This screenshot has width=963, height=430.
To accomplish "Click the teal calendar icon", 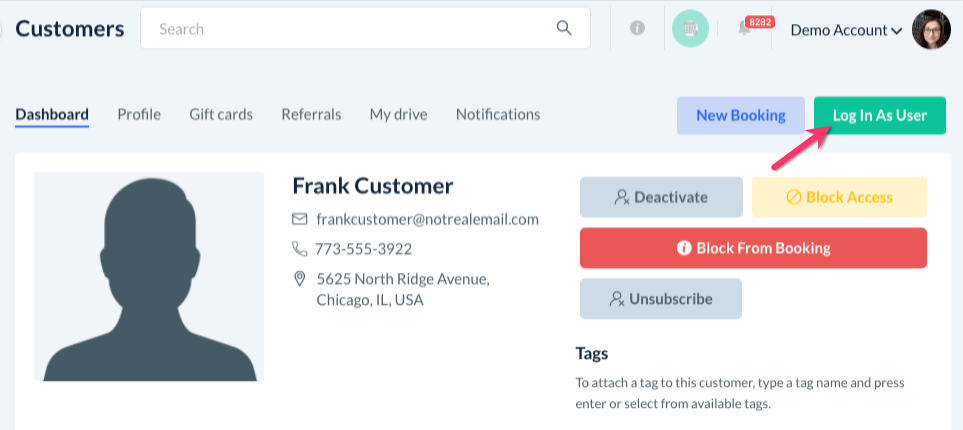I will [x=690, y=29].
